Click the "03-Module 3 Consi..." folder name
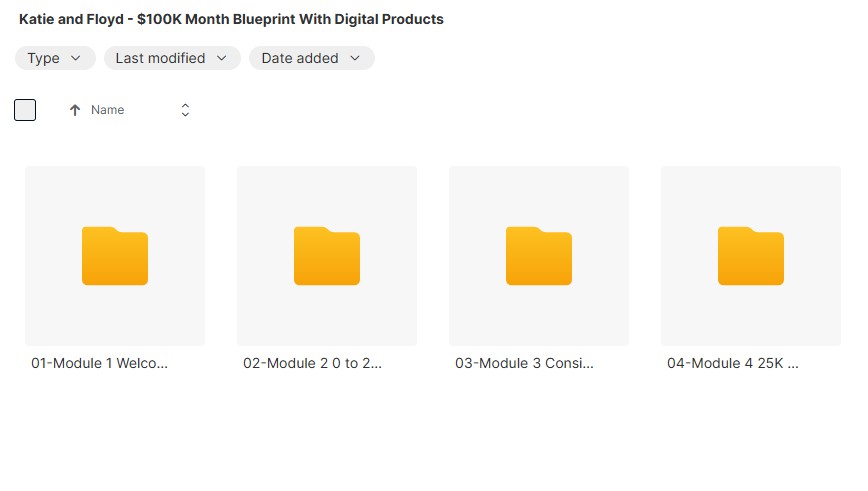Viewport: 868px width, 491px height. click(524, 364)
